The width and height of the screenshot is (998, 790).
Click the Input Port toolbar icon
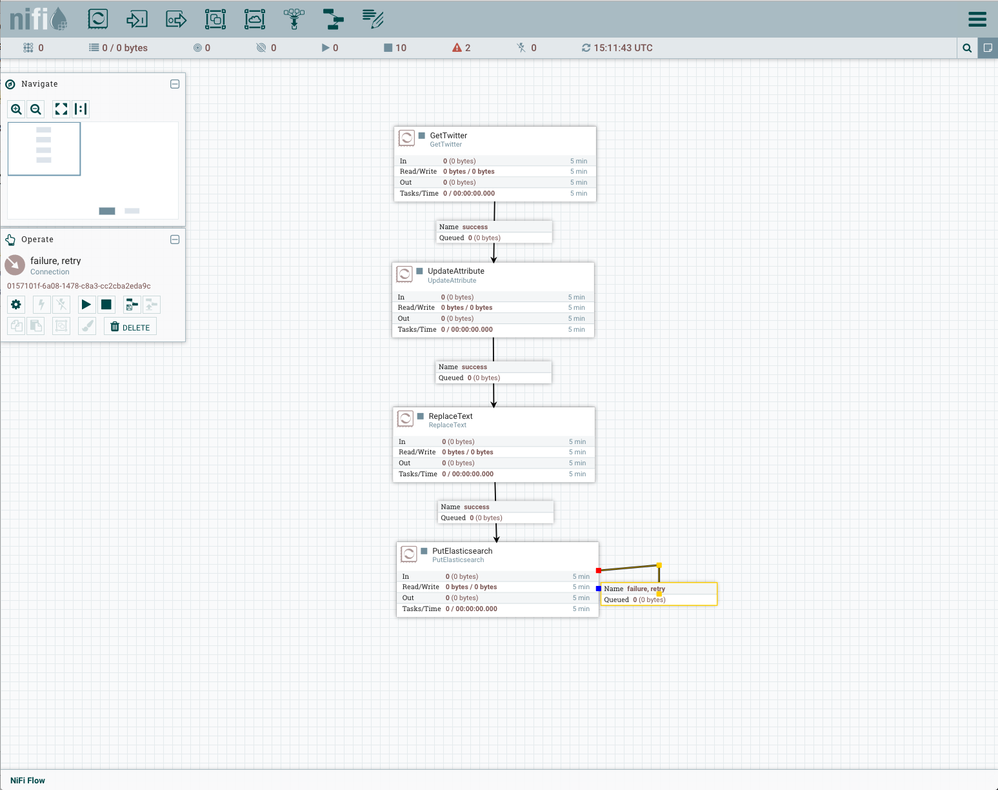(x=137, y=18)
